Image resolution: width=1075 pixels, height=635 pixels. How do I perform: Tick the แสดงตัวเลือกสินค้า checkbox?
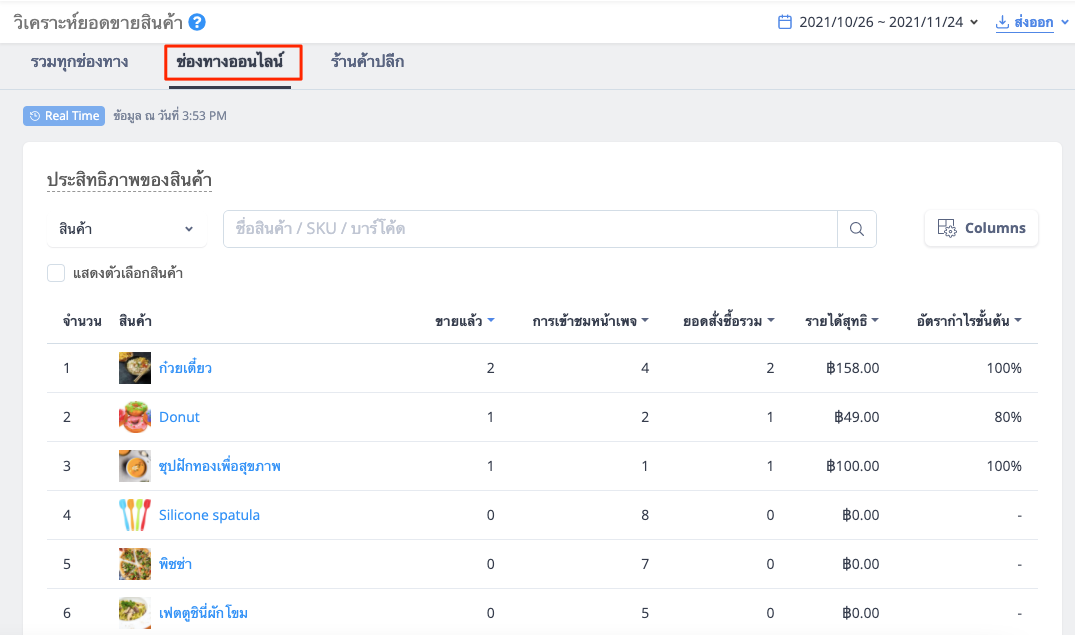coord(56,273)
